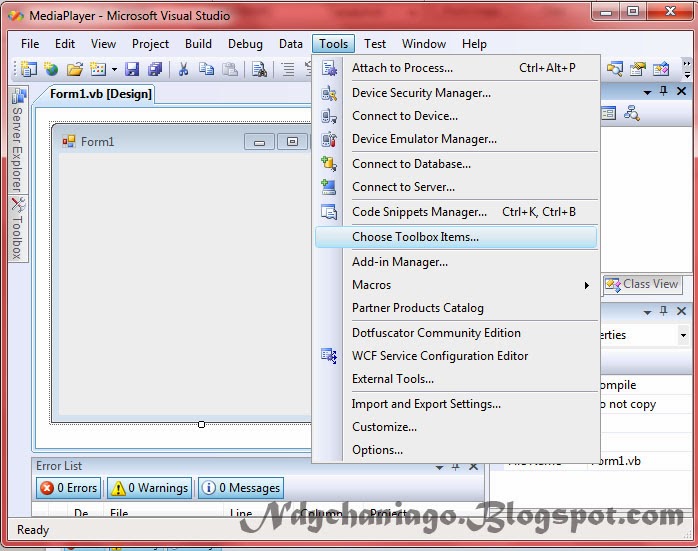This screenshot has width=698, height=551.
Task: Open the Test menu
Action: tap(375, 44)
